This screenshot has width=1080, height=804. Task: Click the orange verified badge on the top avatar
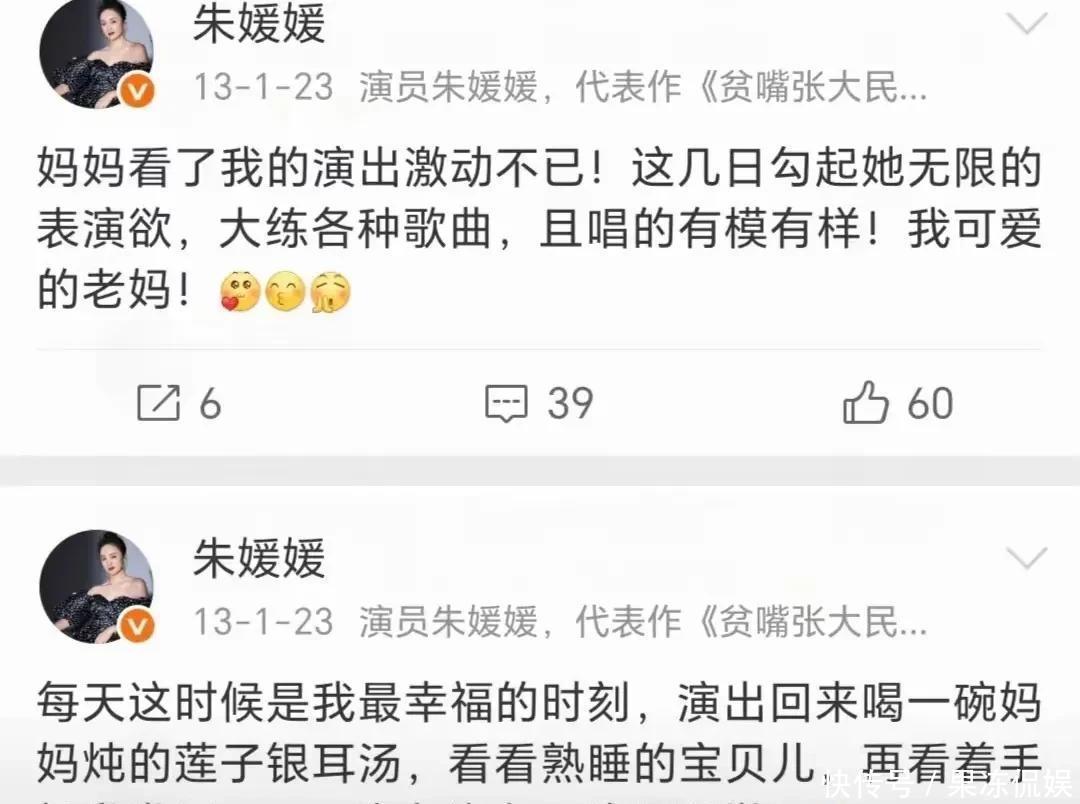138,90
